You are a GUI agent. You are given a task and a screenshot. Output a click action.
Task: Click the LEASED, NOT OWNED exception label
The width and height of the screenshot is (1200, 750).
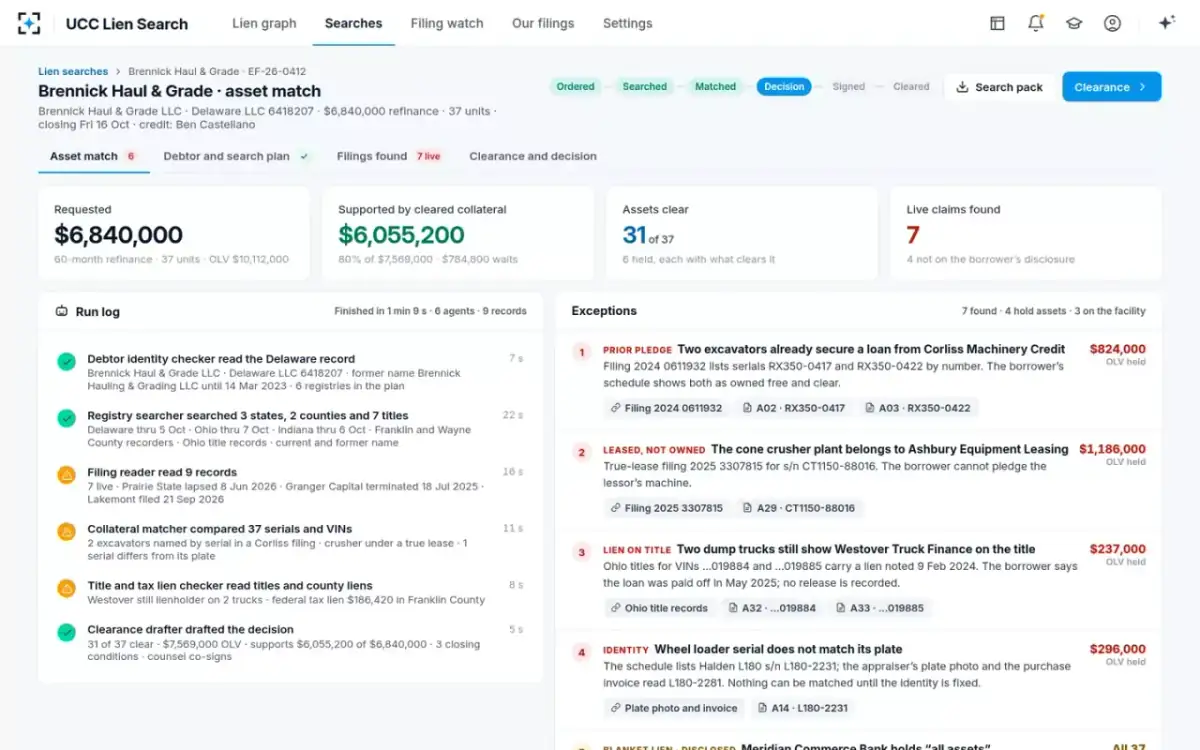coord(654,451)
